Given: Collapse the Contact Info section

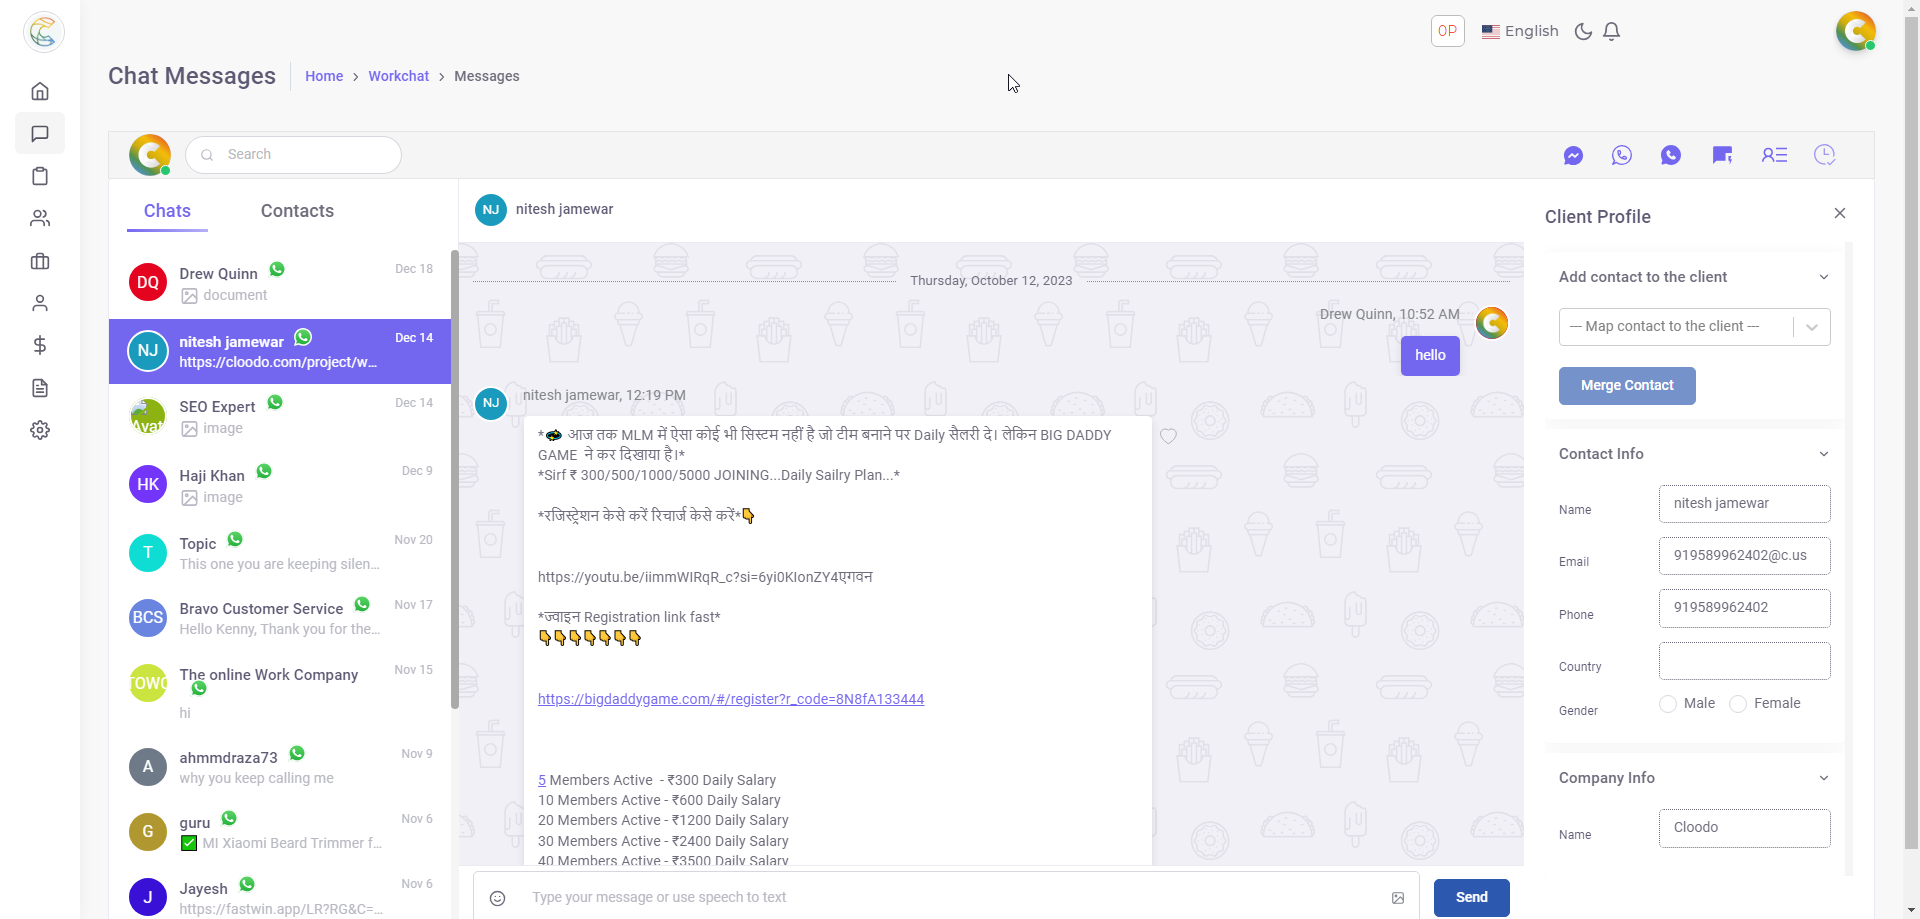Looking at the screenshot, I should click(1824, 453).
